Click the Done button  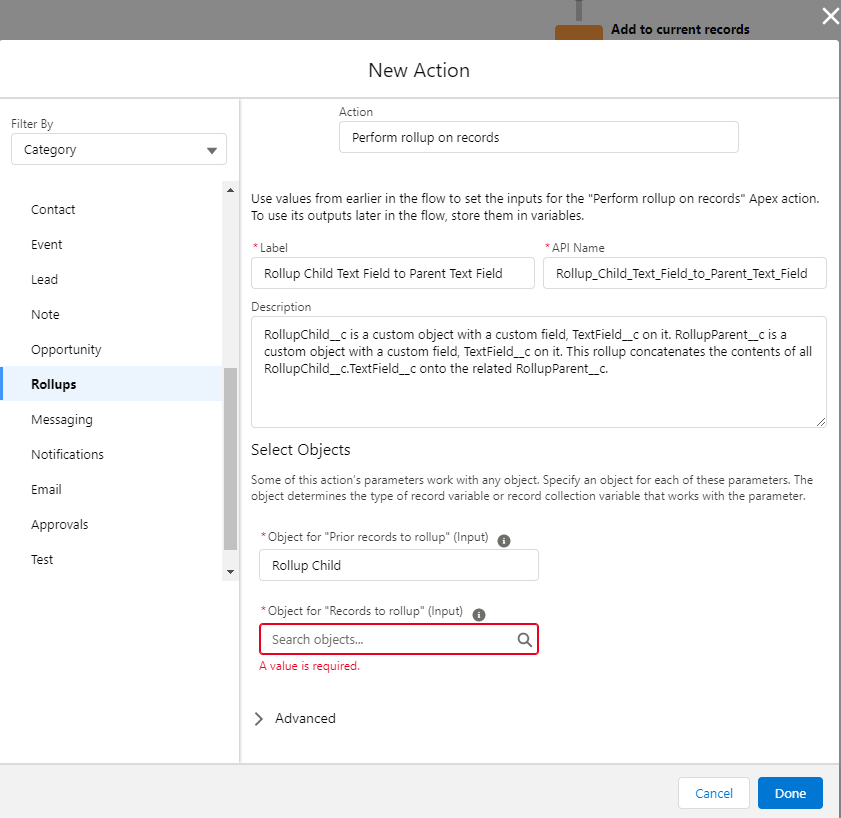pos(790,793)
